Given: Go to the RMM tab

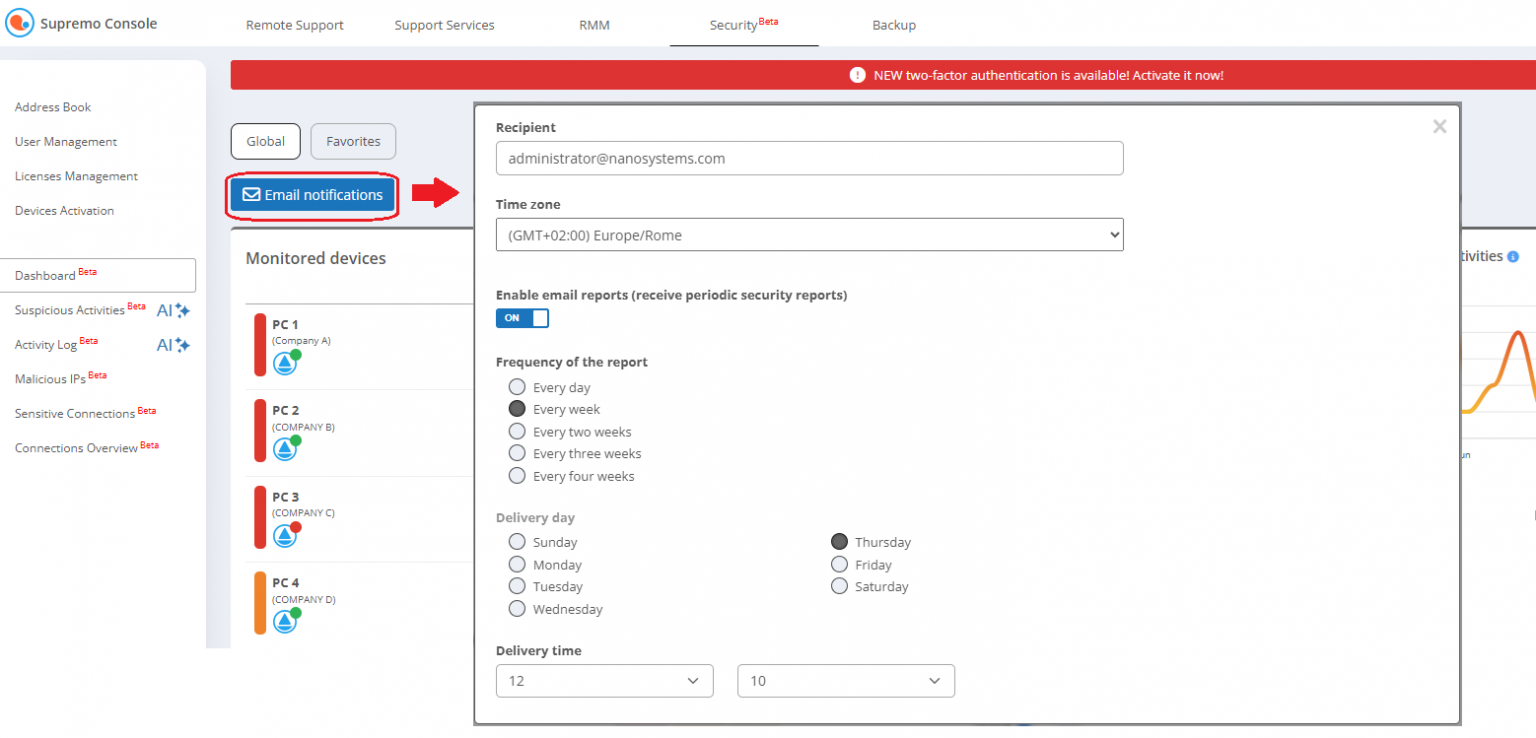Looking at the screenshot, I should tap(594, 25).
